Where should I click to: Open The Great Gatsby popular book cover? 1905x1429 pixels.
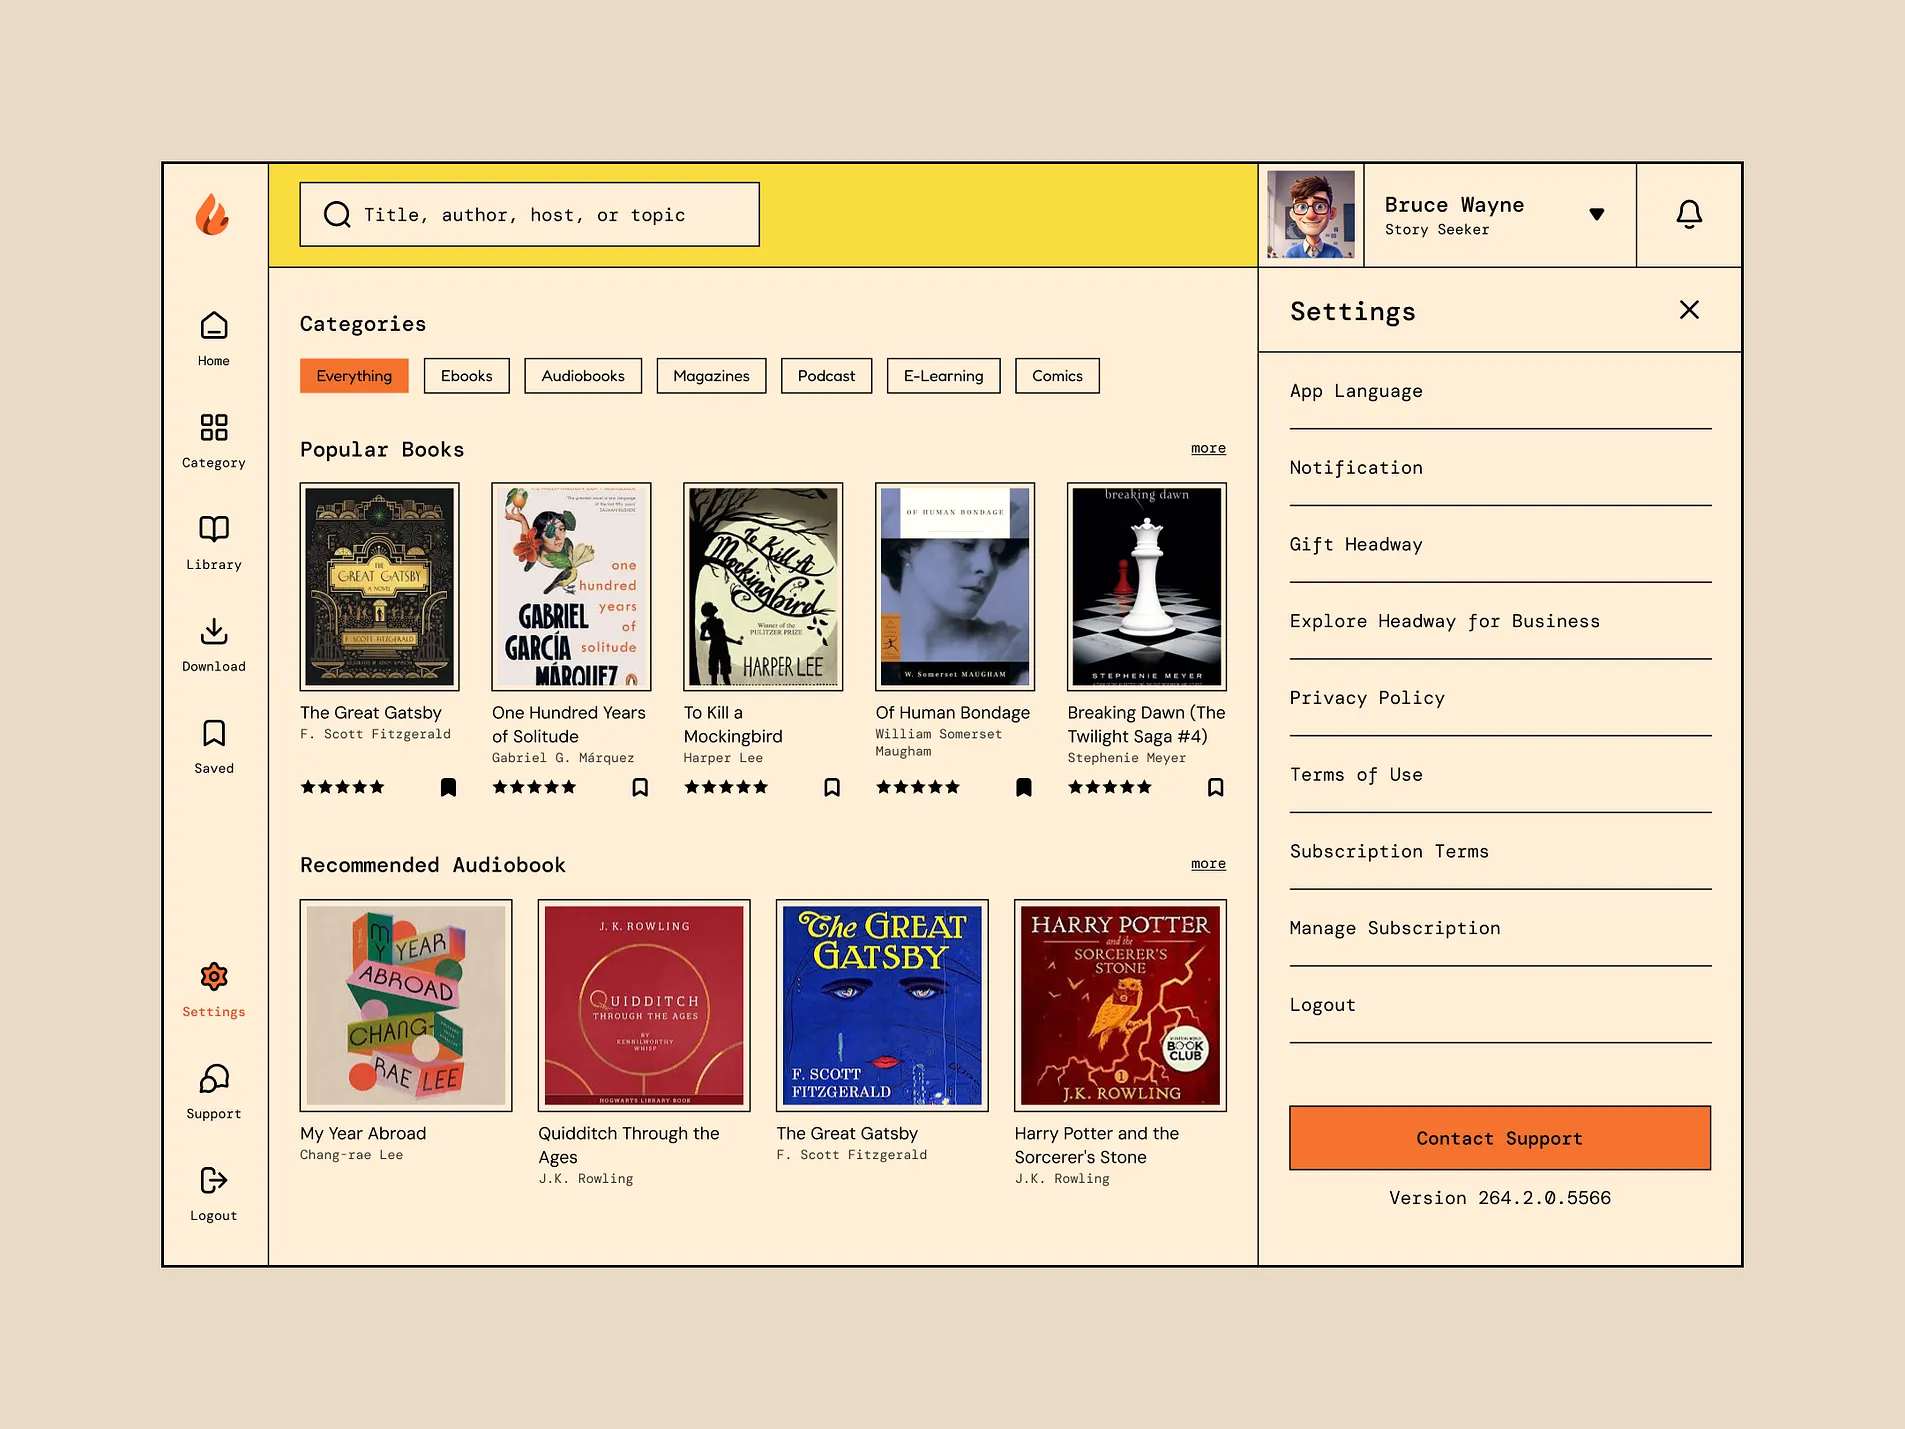pos(380,587)
